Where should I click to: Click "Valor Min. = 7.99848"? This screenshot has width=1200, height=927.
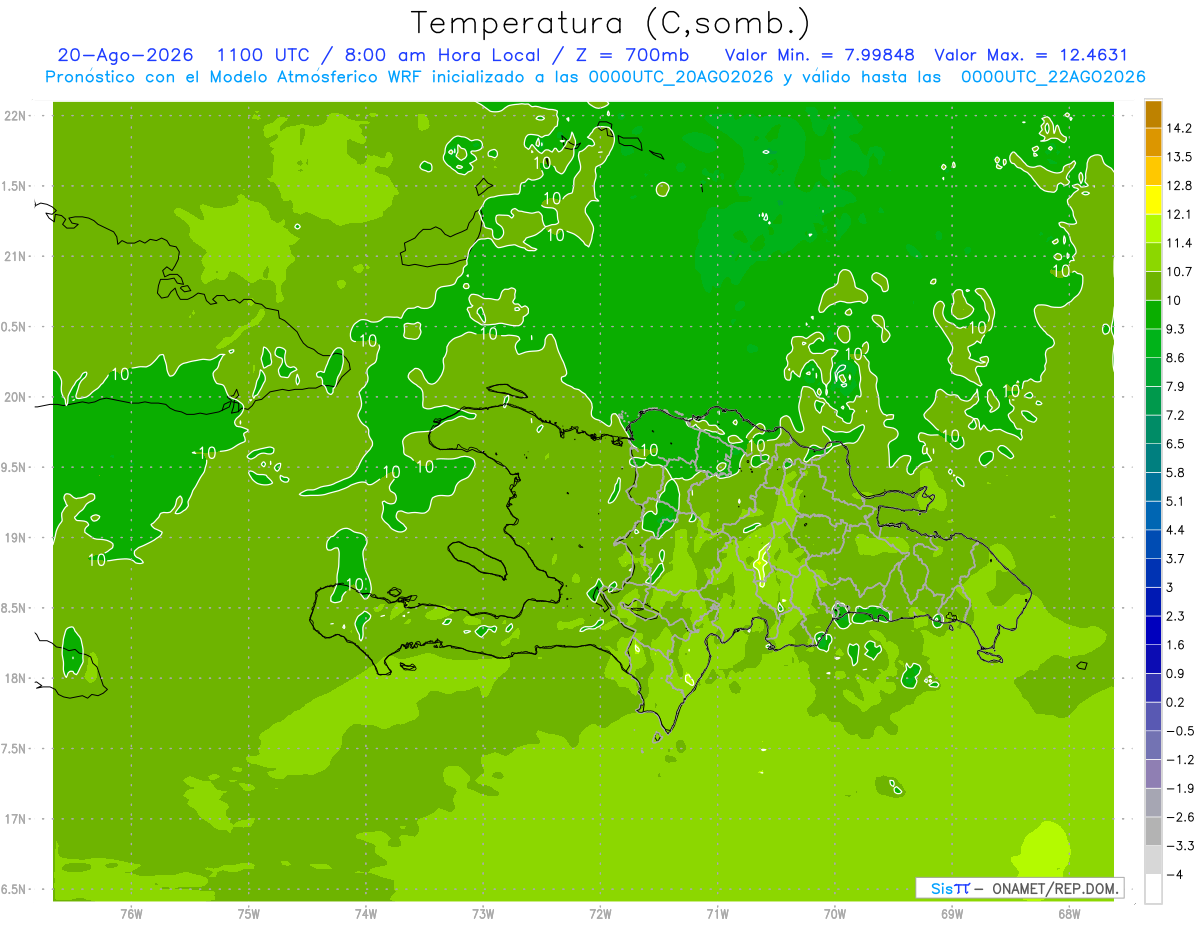(x=819, y=55)
